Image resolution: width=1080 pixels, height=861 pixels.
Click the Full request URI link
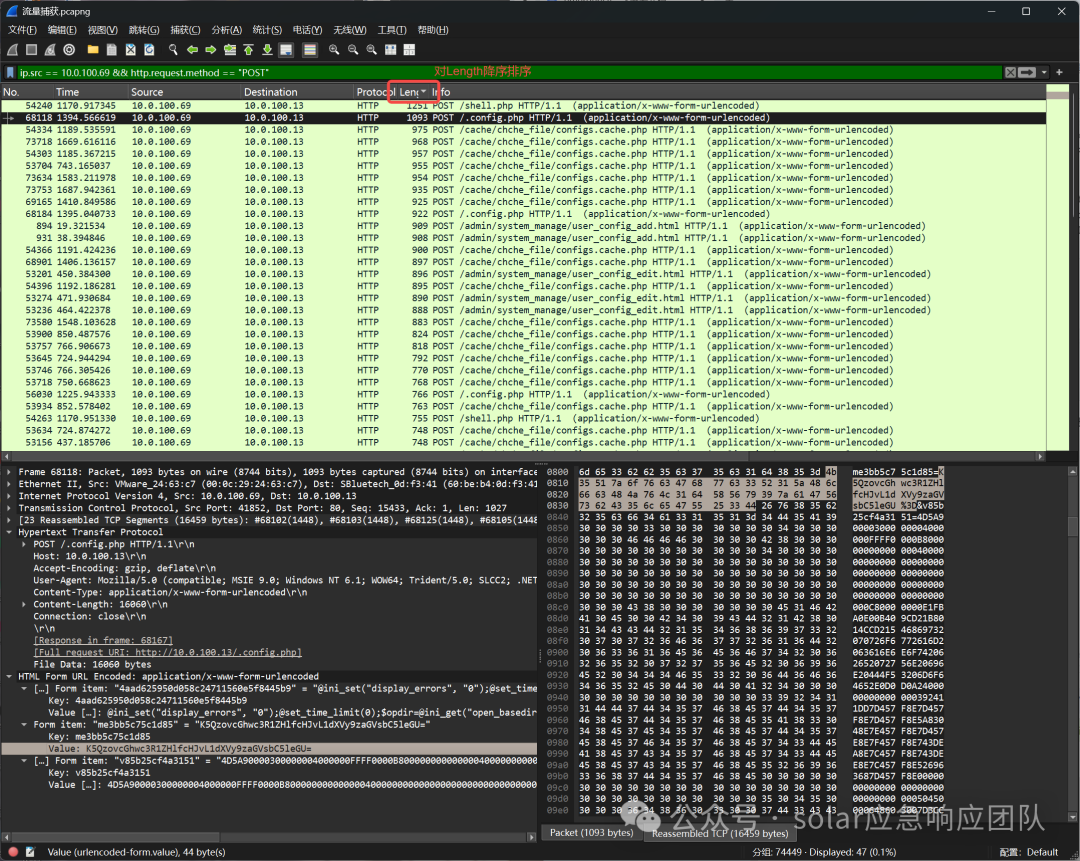click(167, 652)
